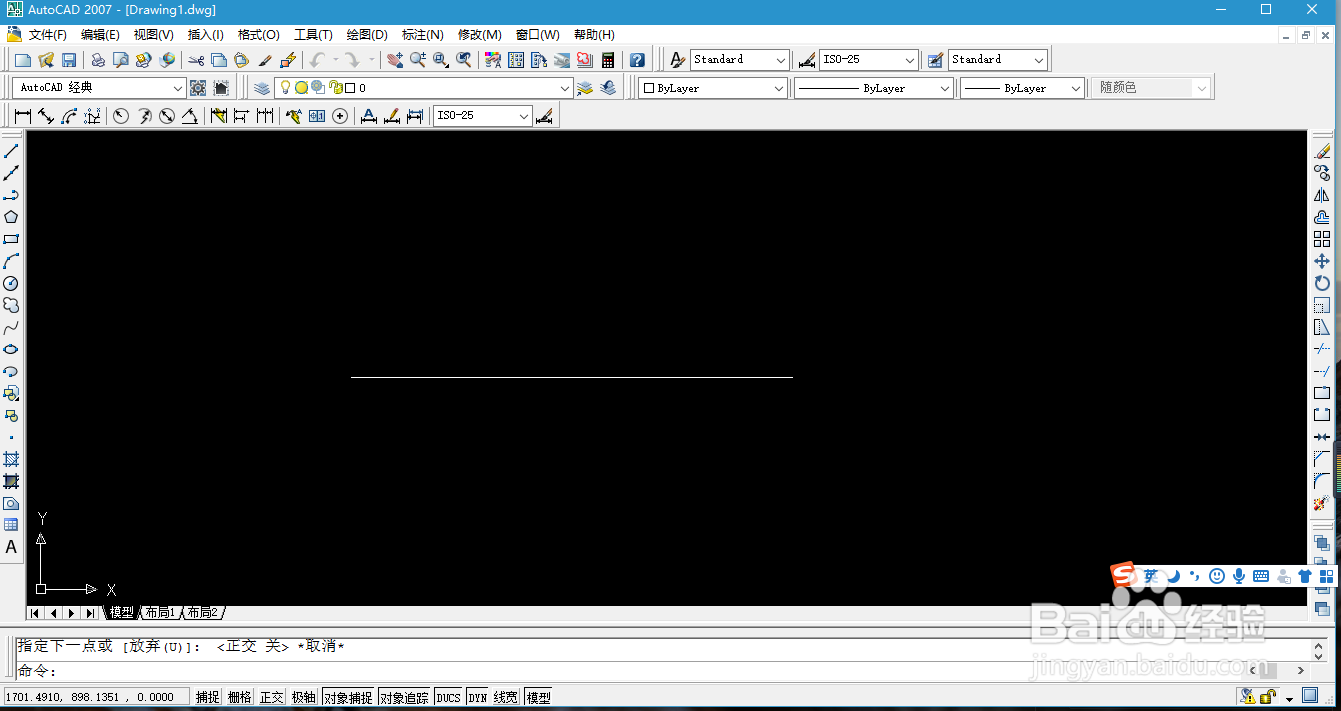Click the Pan realtime hand icon
This screenshot has height=711, width=1341.
tap(395, 60)
